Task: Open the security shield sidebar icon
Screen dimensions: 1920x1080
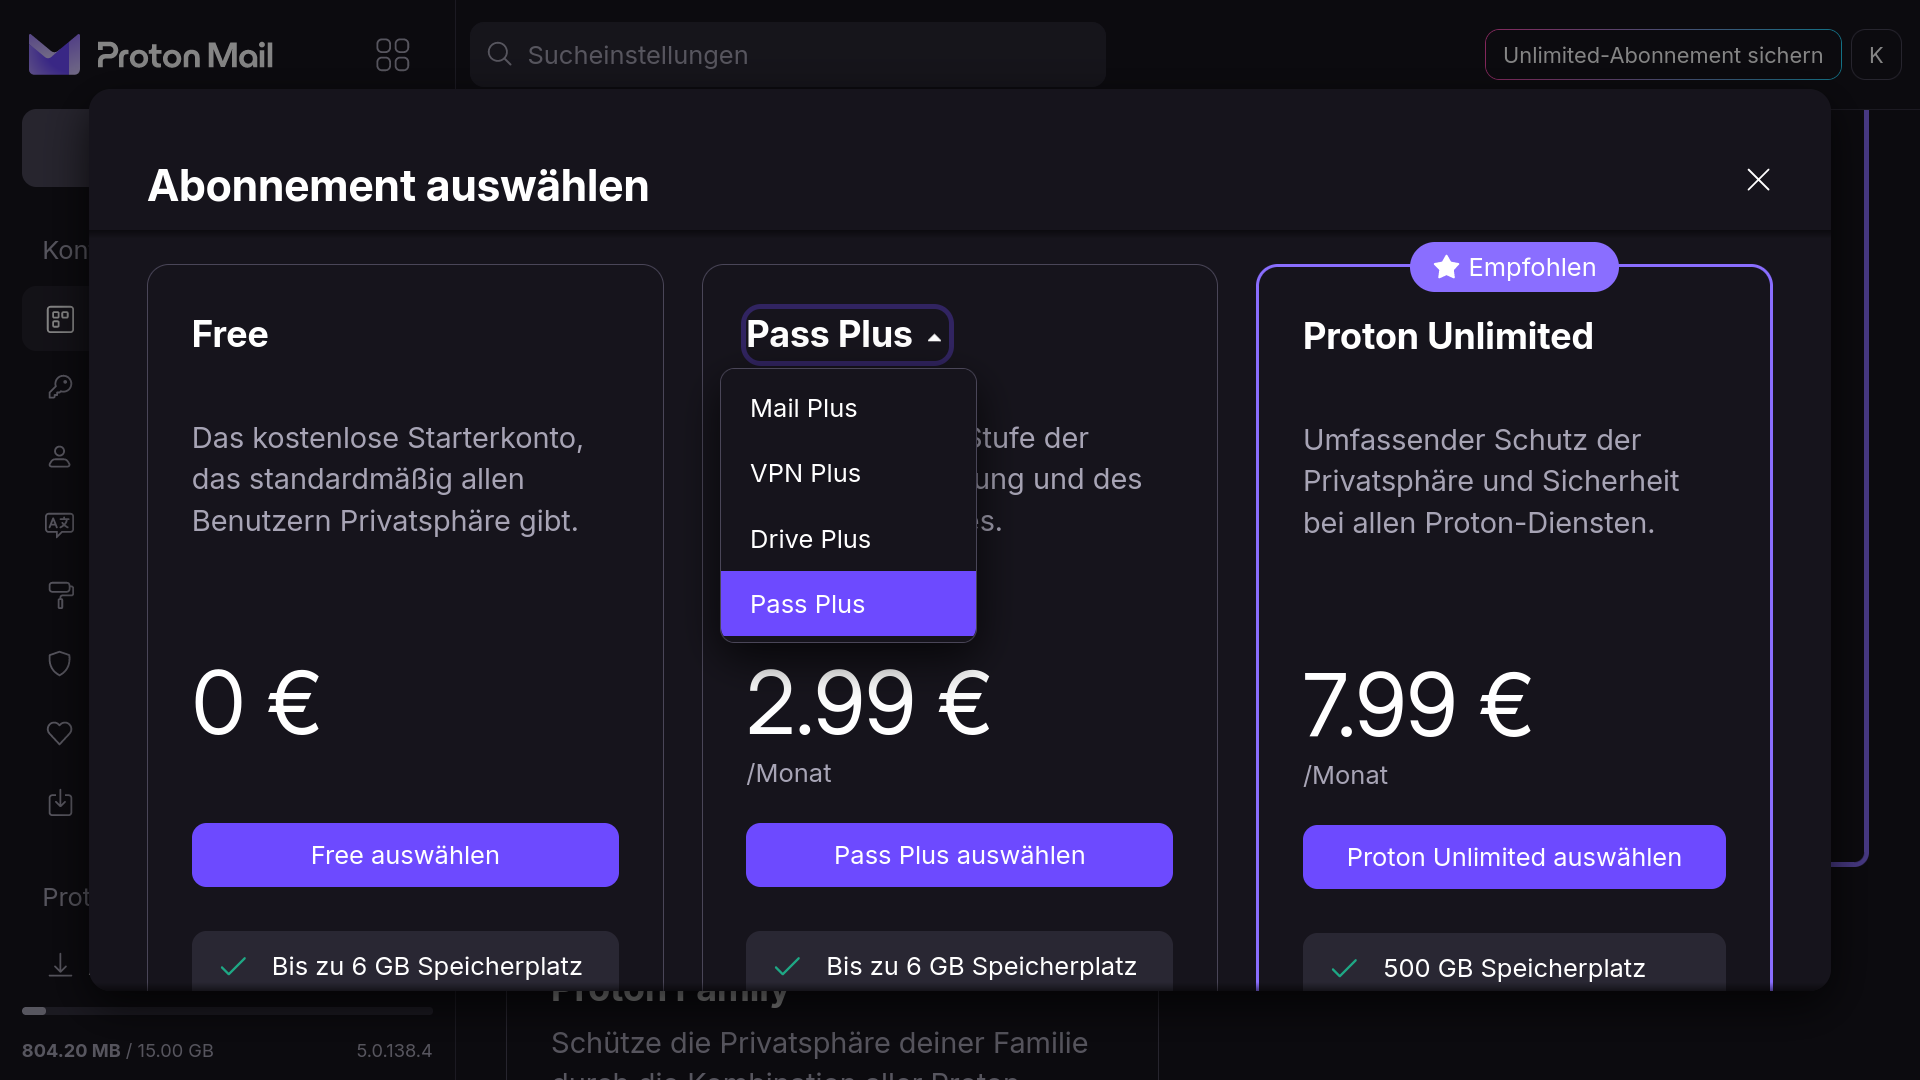Action: coord(60,664)
